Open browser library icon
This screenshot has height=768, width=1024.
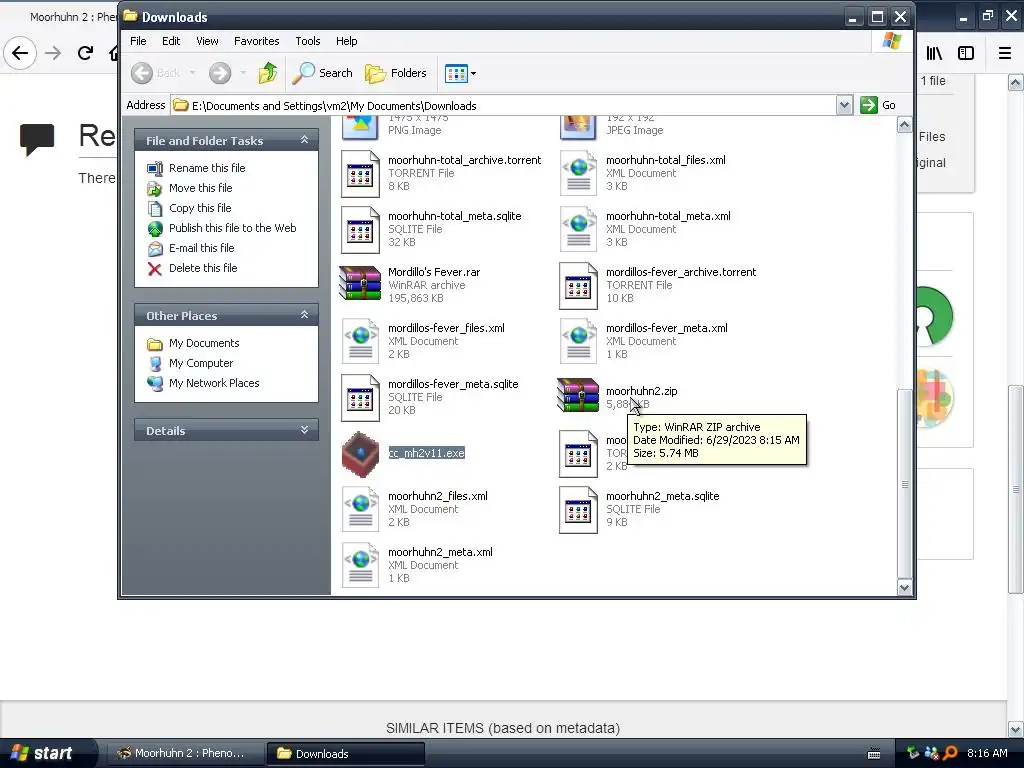pos(935,53)
